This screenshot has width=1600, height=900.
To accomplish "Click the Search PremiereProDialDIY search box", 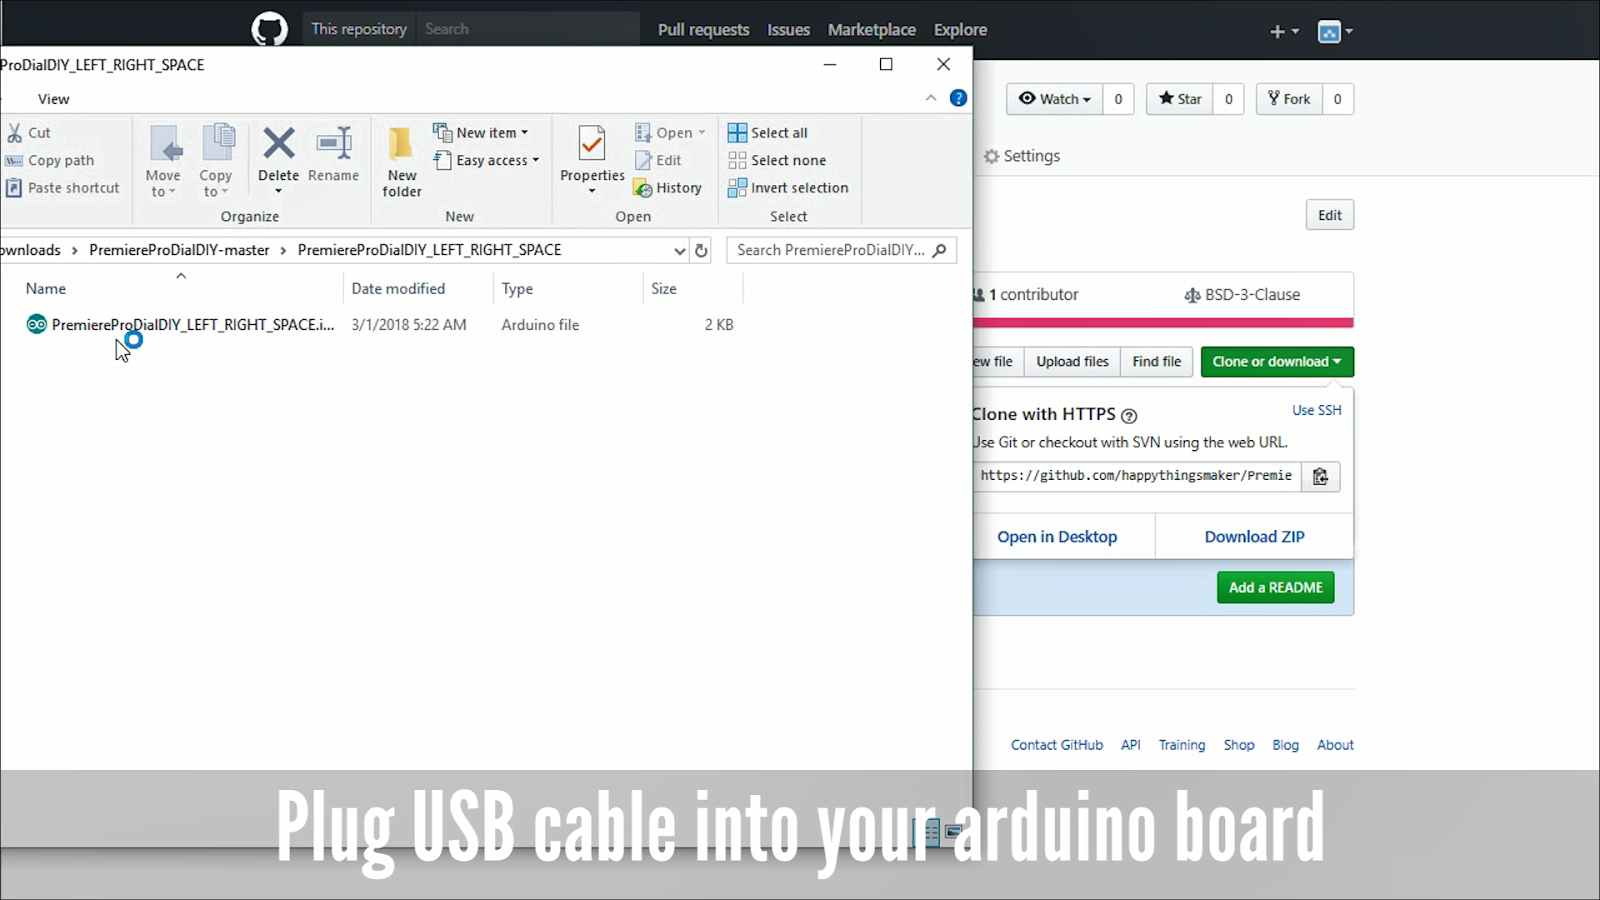I will [x=841, y=250].
